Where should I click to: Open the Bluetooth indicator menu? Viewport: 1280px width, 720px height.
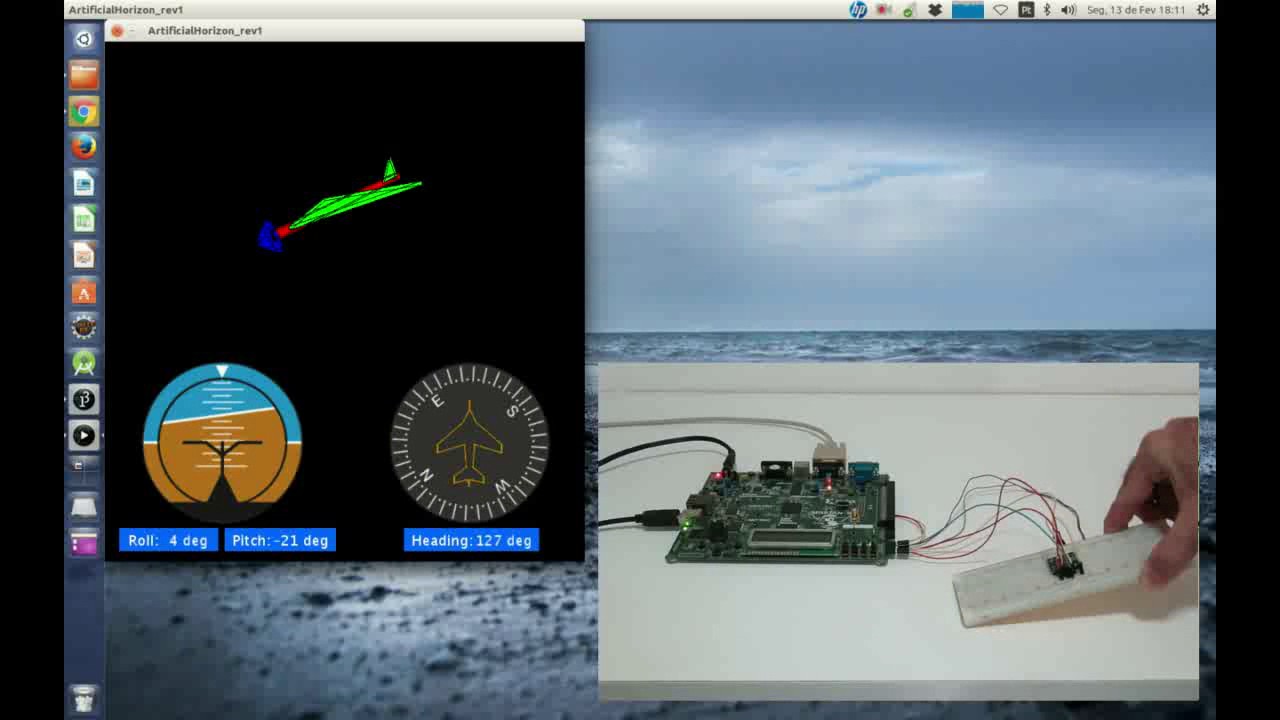tap(1047, 10)
